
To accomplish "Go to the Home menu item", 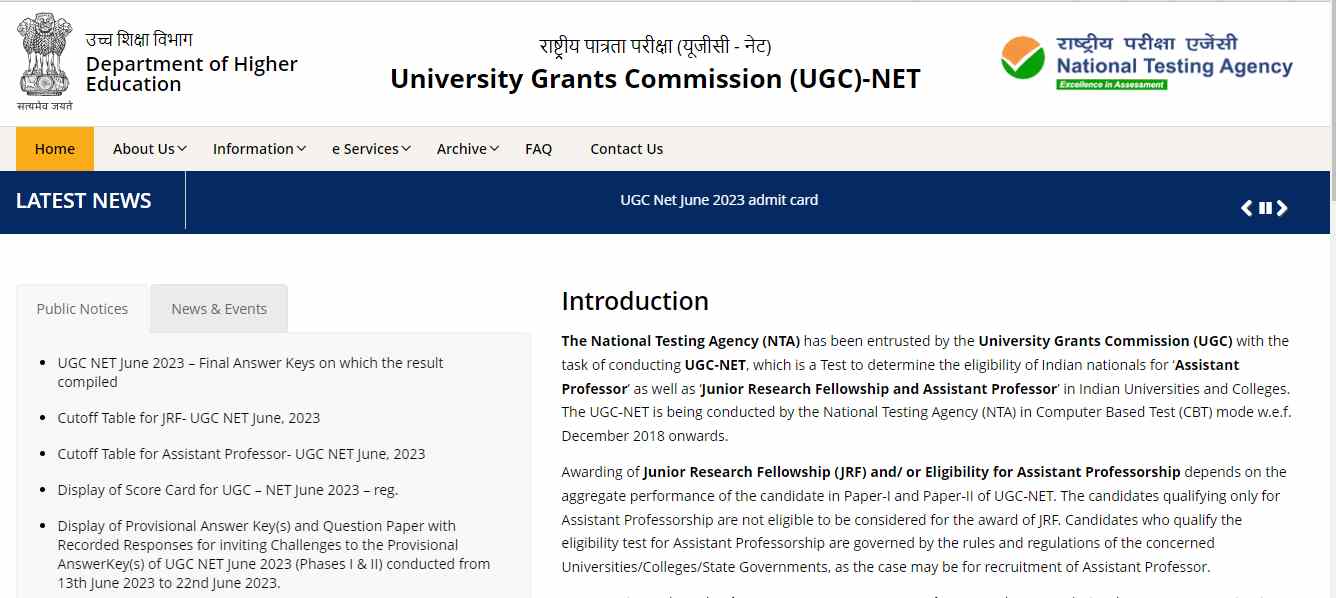I will click(x=55, y=149).
